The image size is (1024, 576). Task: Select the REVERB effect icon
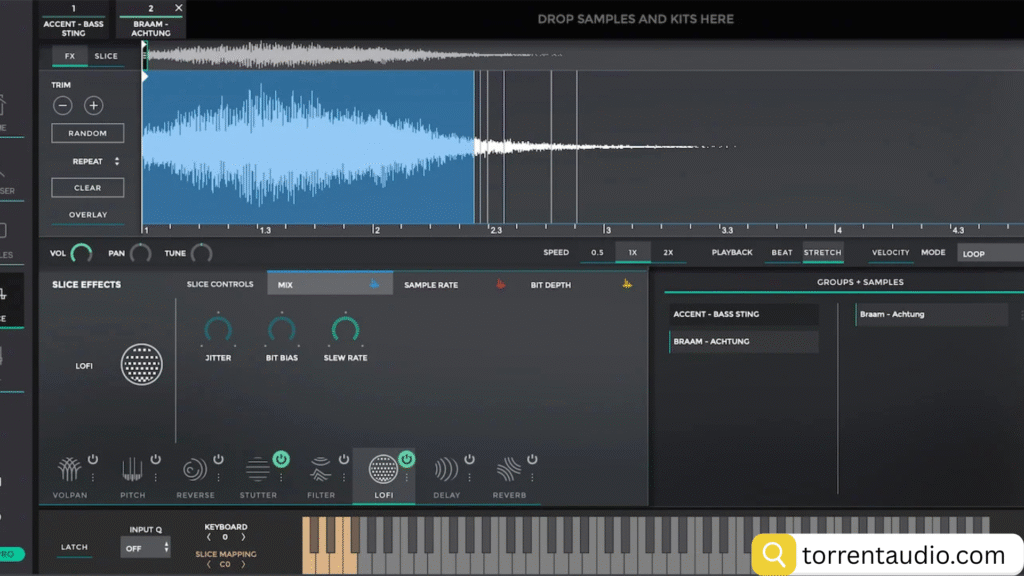(511, 470)
